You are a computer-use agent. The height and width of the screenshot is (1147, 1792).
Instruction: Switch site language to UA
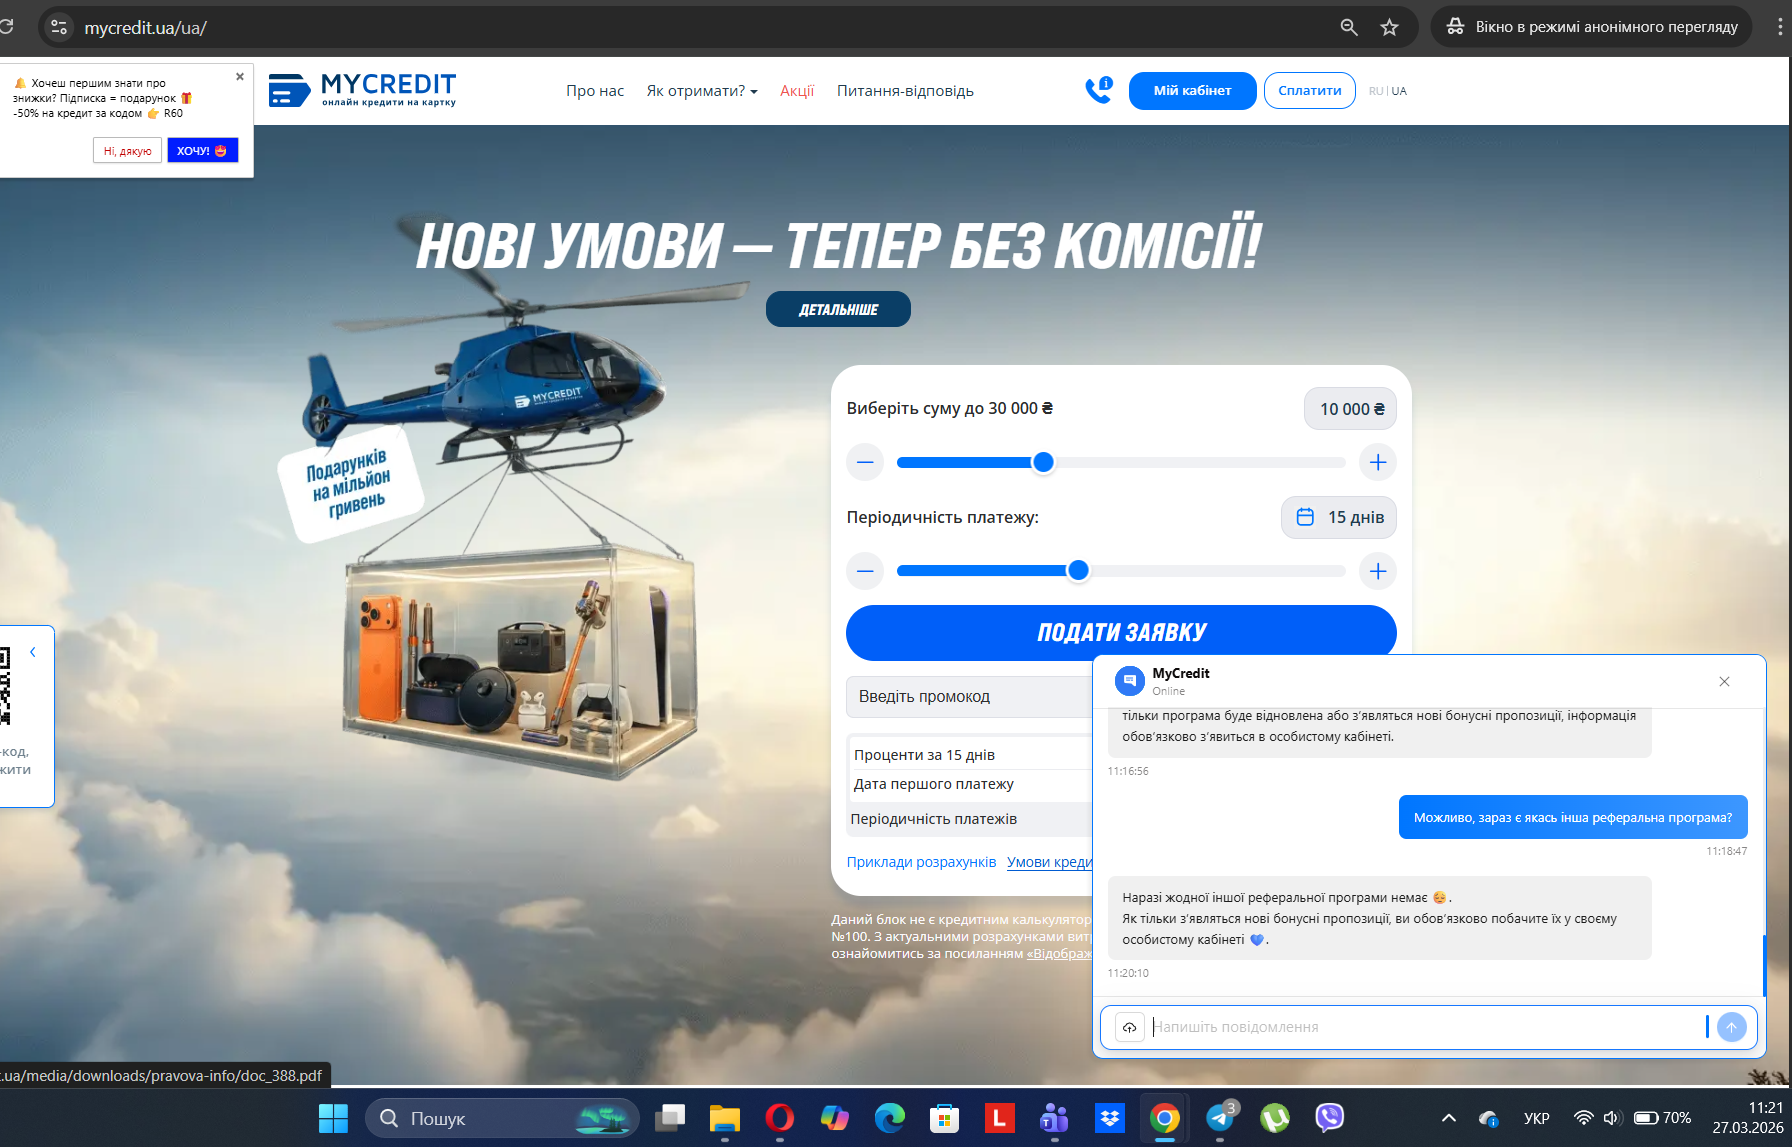click(1399, 91)
